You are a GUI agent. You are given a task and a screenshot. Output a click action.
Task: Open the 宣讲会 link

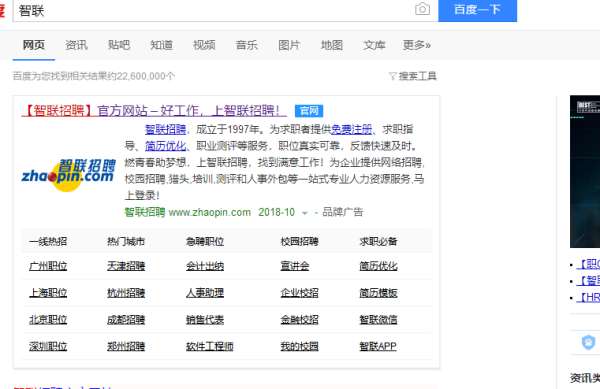[295, 266]
